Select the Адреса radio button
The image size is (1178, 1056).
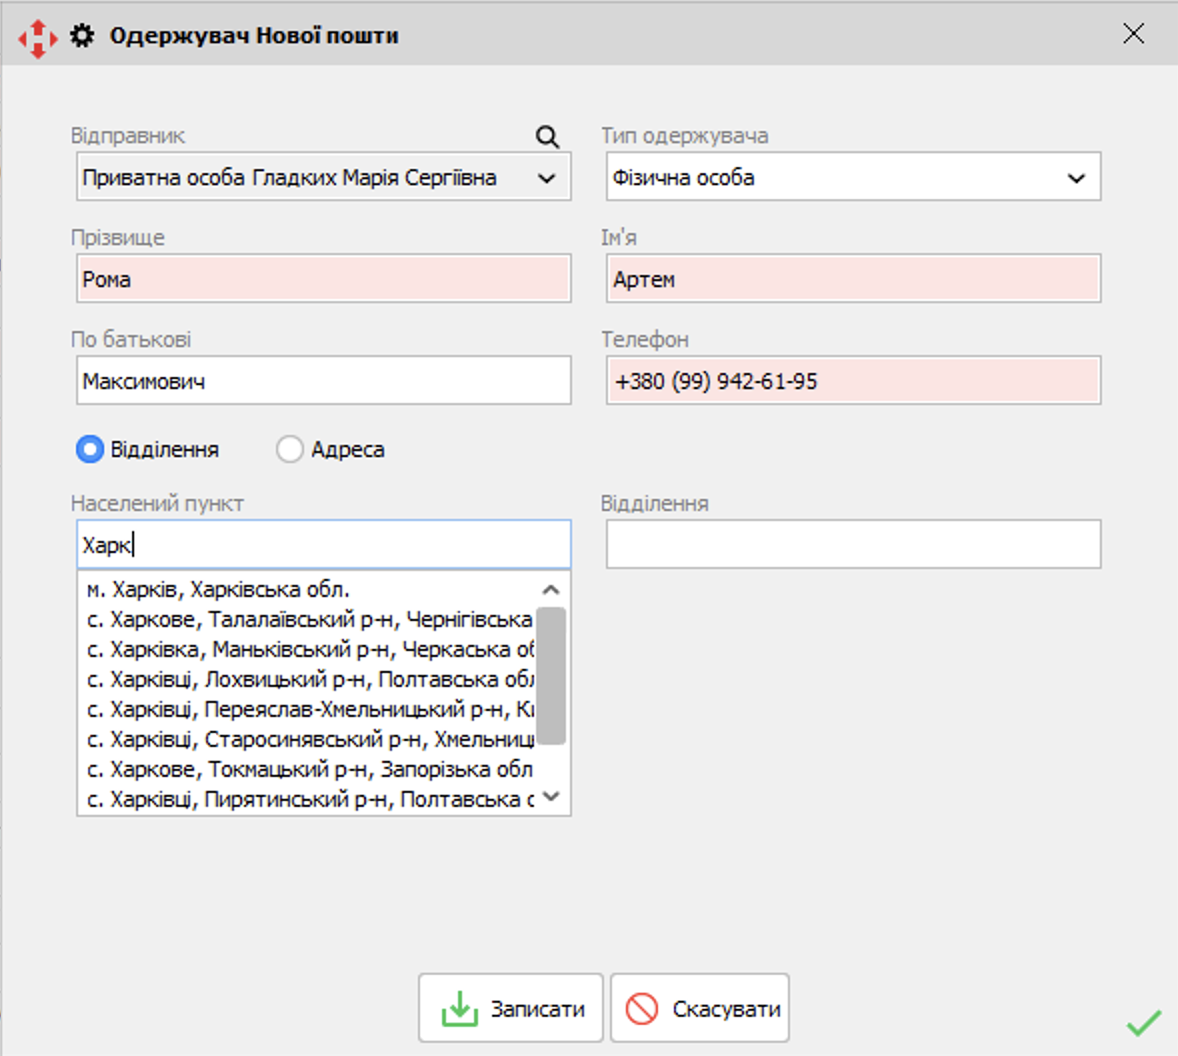pos(290,450)
